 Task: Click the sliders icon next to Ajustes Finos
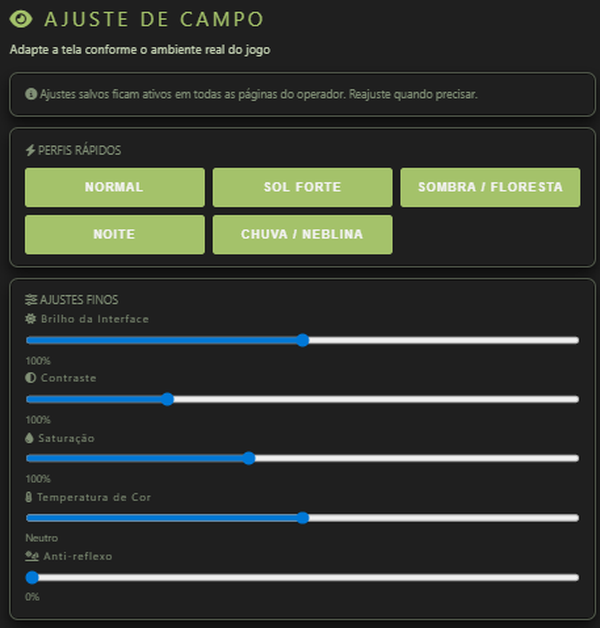[31, 300]
